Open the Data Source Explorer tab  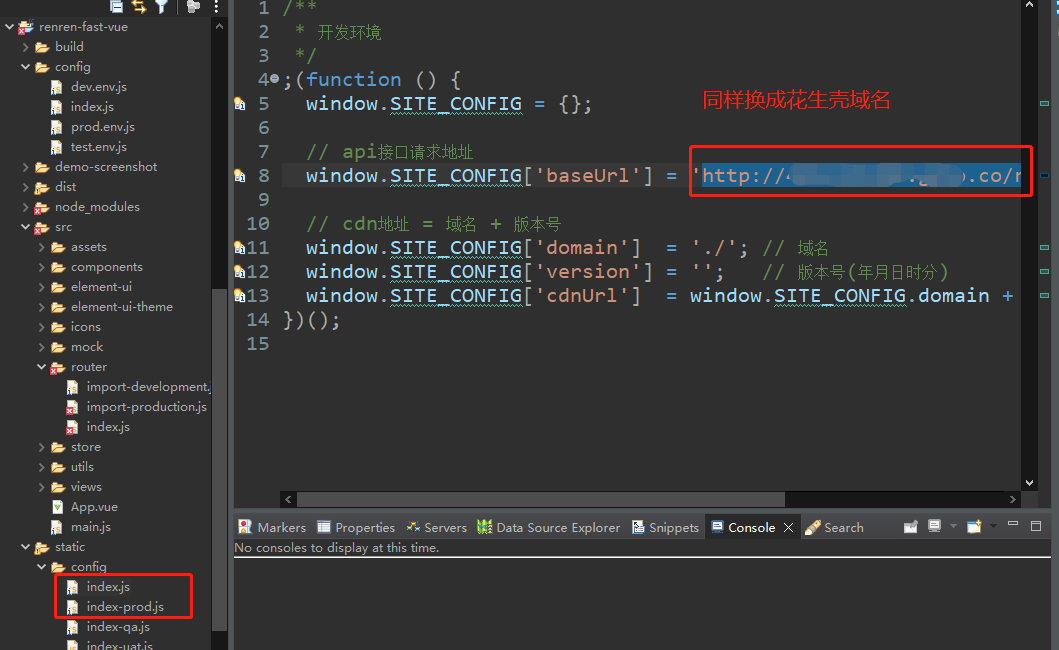548,528
